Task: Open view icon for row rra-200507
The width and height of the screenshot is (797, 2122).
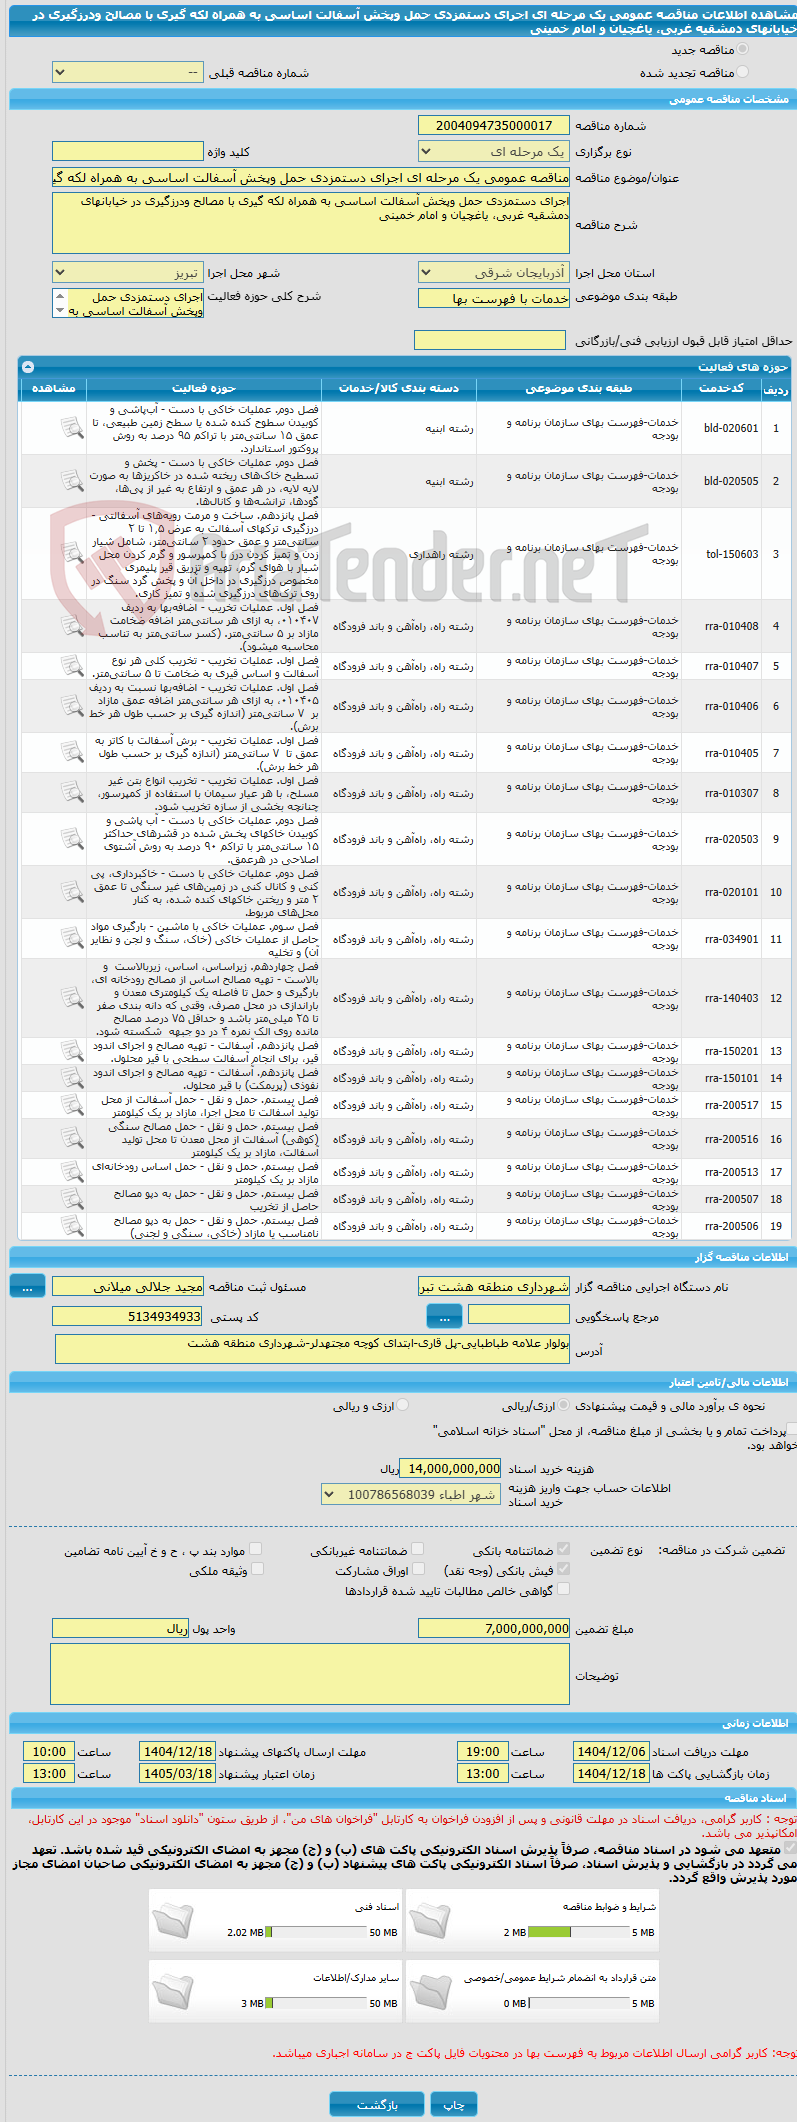Action: coord(71,1199)
